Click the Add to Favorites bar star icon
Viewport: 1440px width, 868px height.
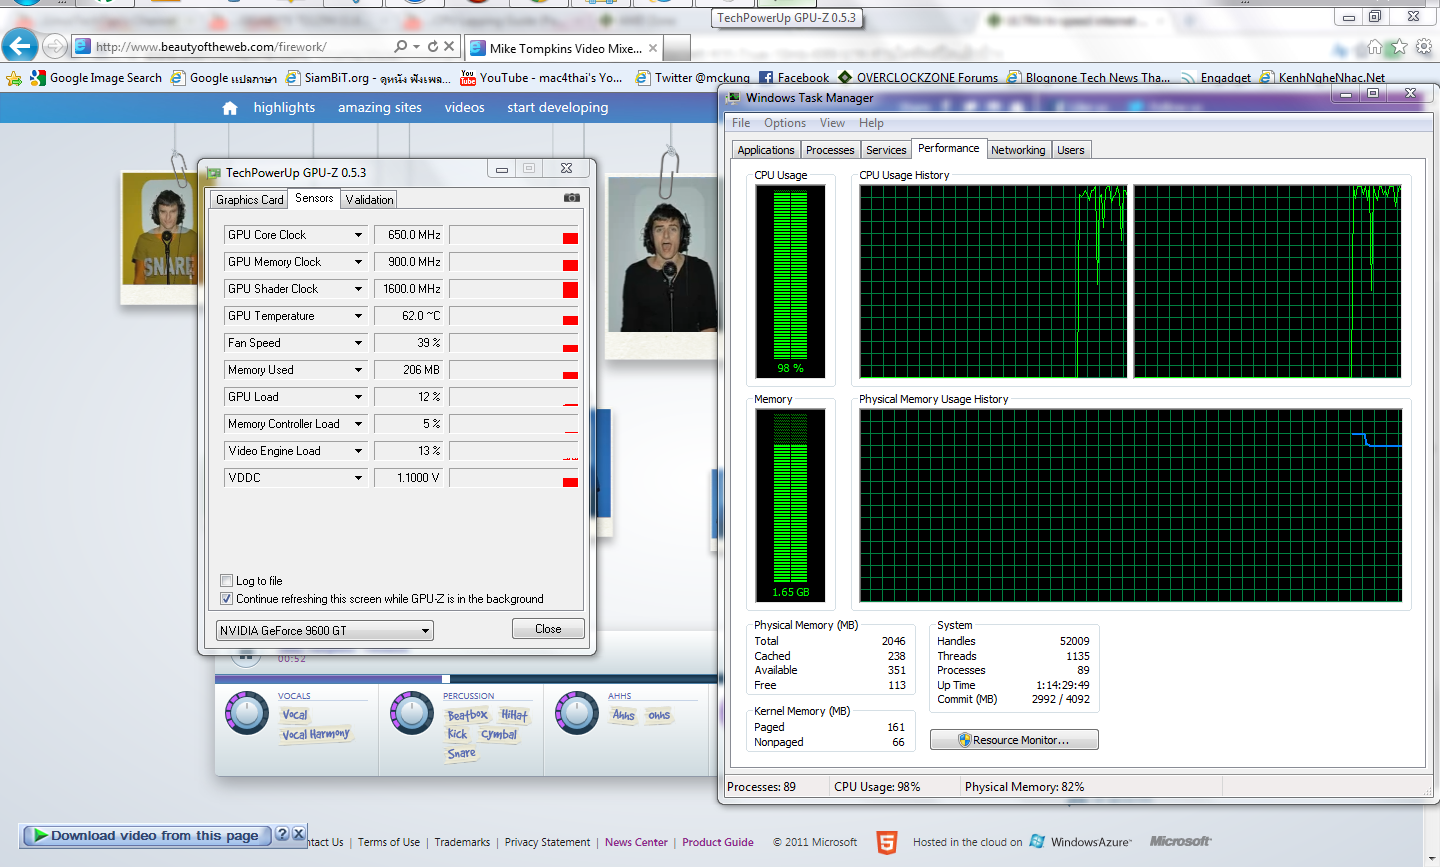14,78
